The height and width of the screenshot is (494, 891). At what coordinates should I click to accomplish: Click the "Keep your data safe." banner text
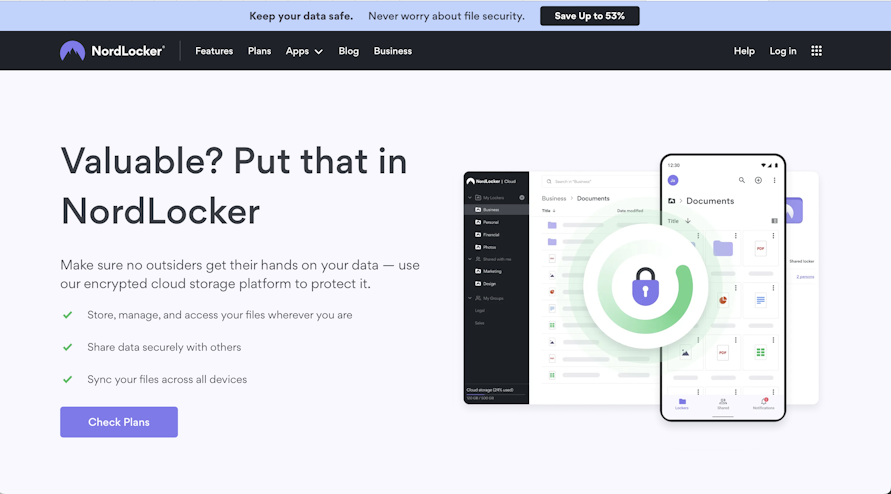point(301,16)
